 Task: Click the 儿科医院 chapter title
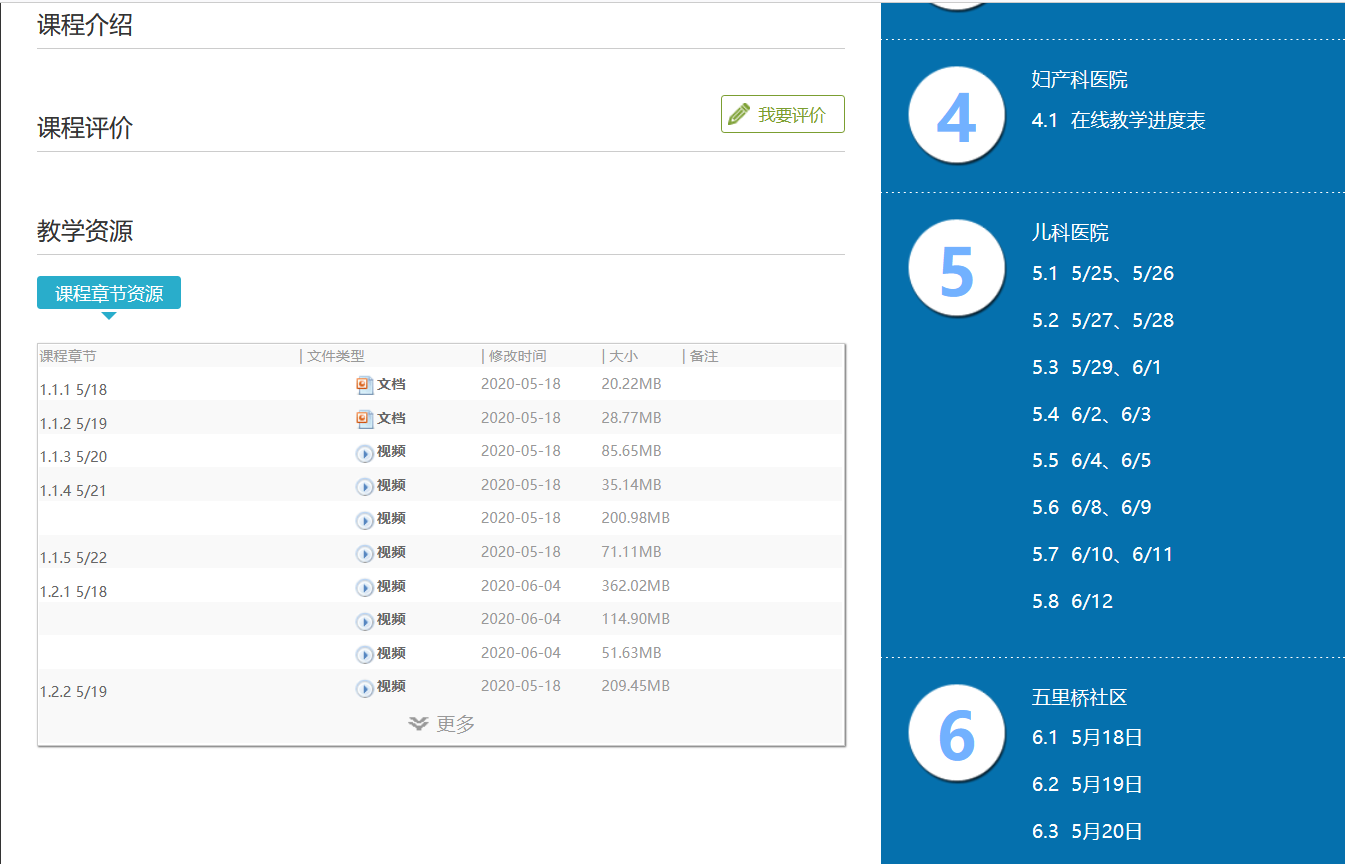[1070, 233]
